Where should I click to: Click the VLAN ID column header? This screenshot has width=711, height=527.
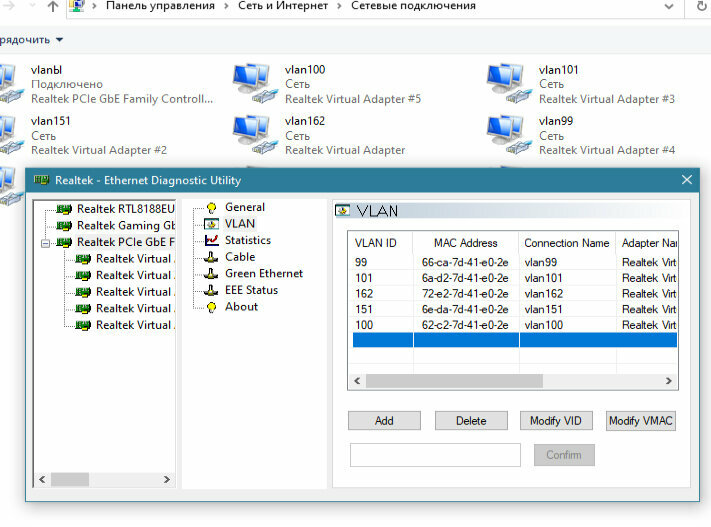tap(380, 243)
